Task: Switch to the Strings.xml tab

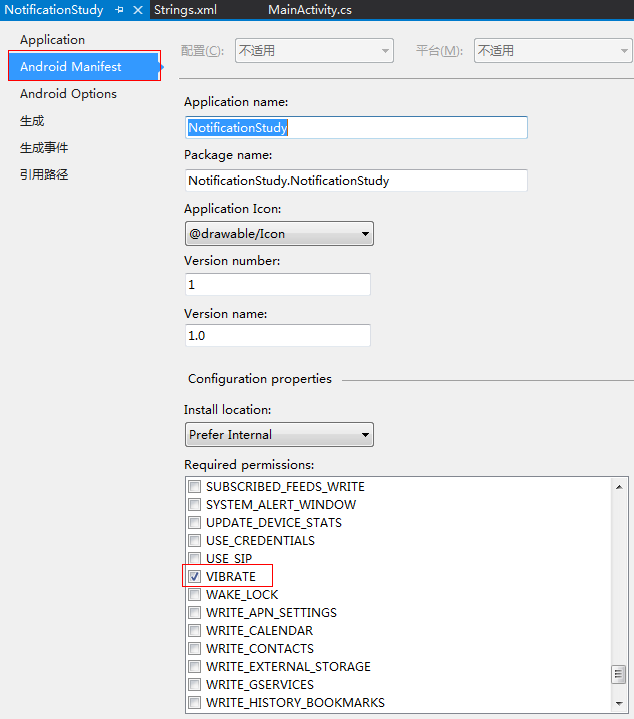Action: click(x=185, y=10)
